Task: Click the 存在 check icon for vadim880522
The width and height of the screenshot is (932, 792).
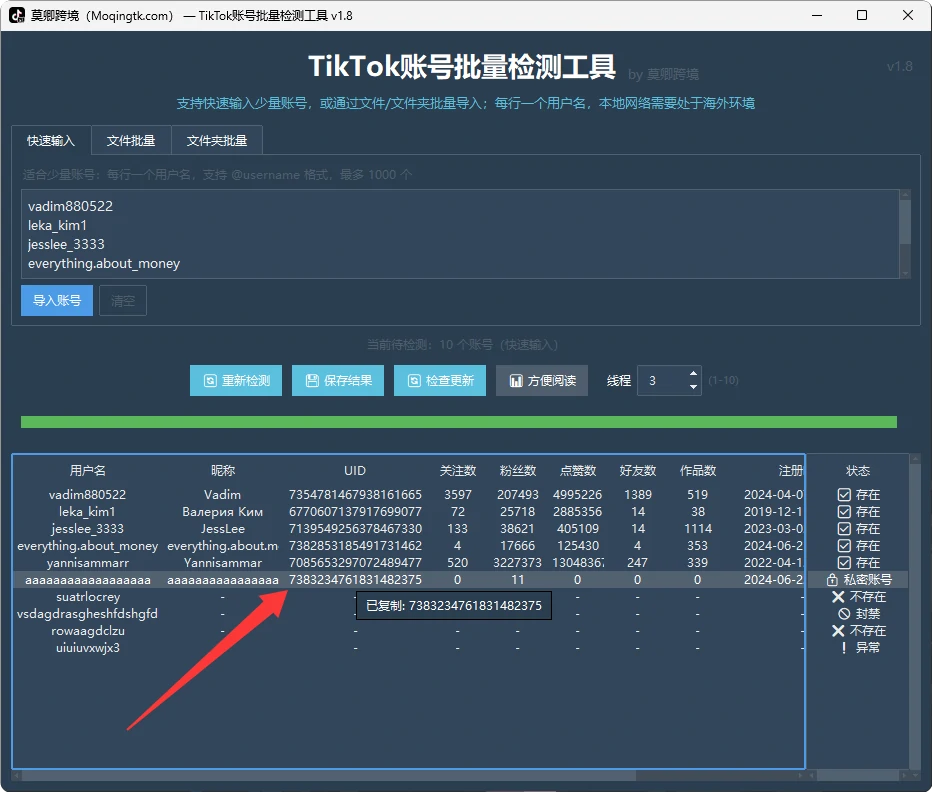Action: pos(844,495)
